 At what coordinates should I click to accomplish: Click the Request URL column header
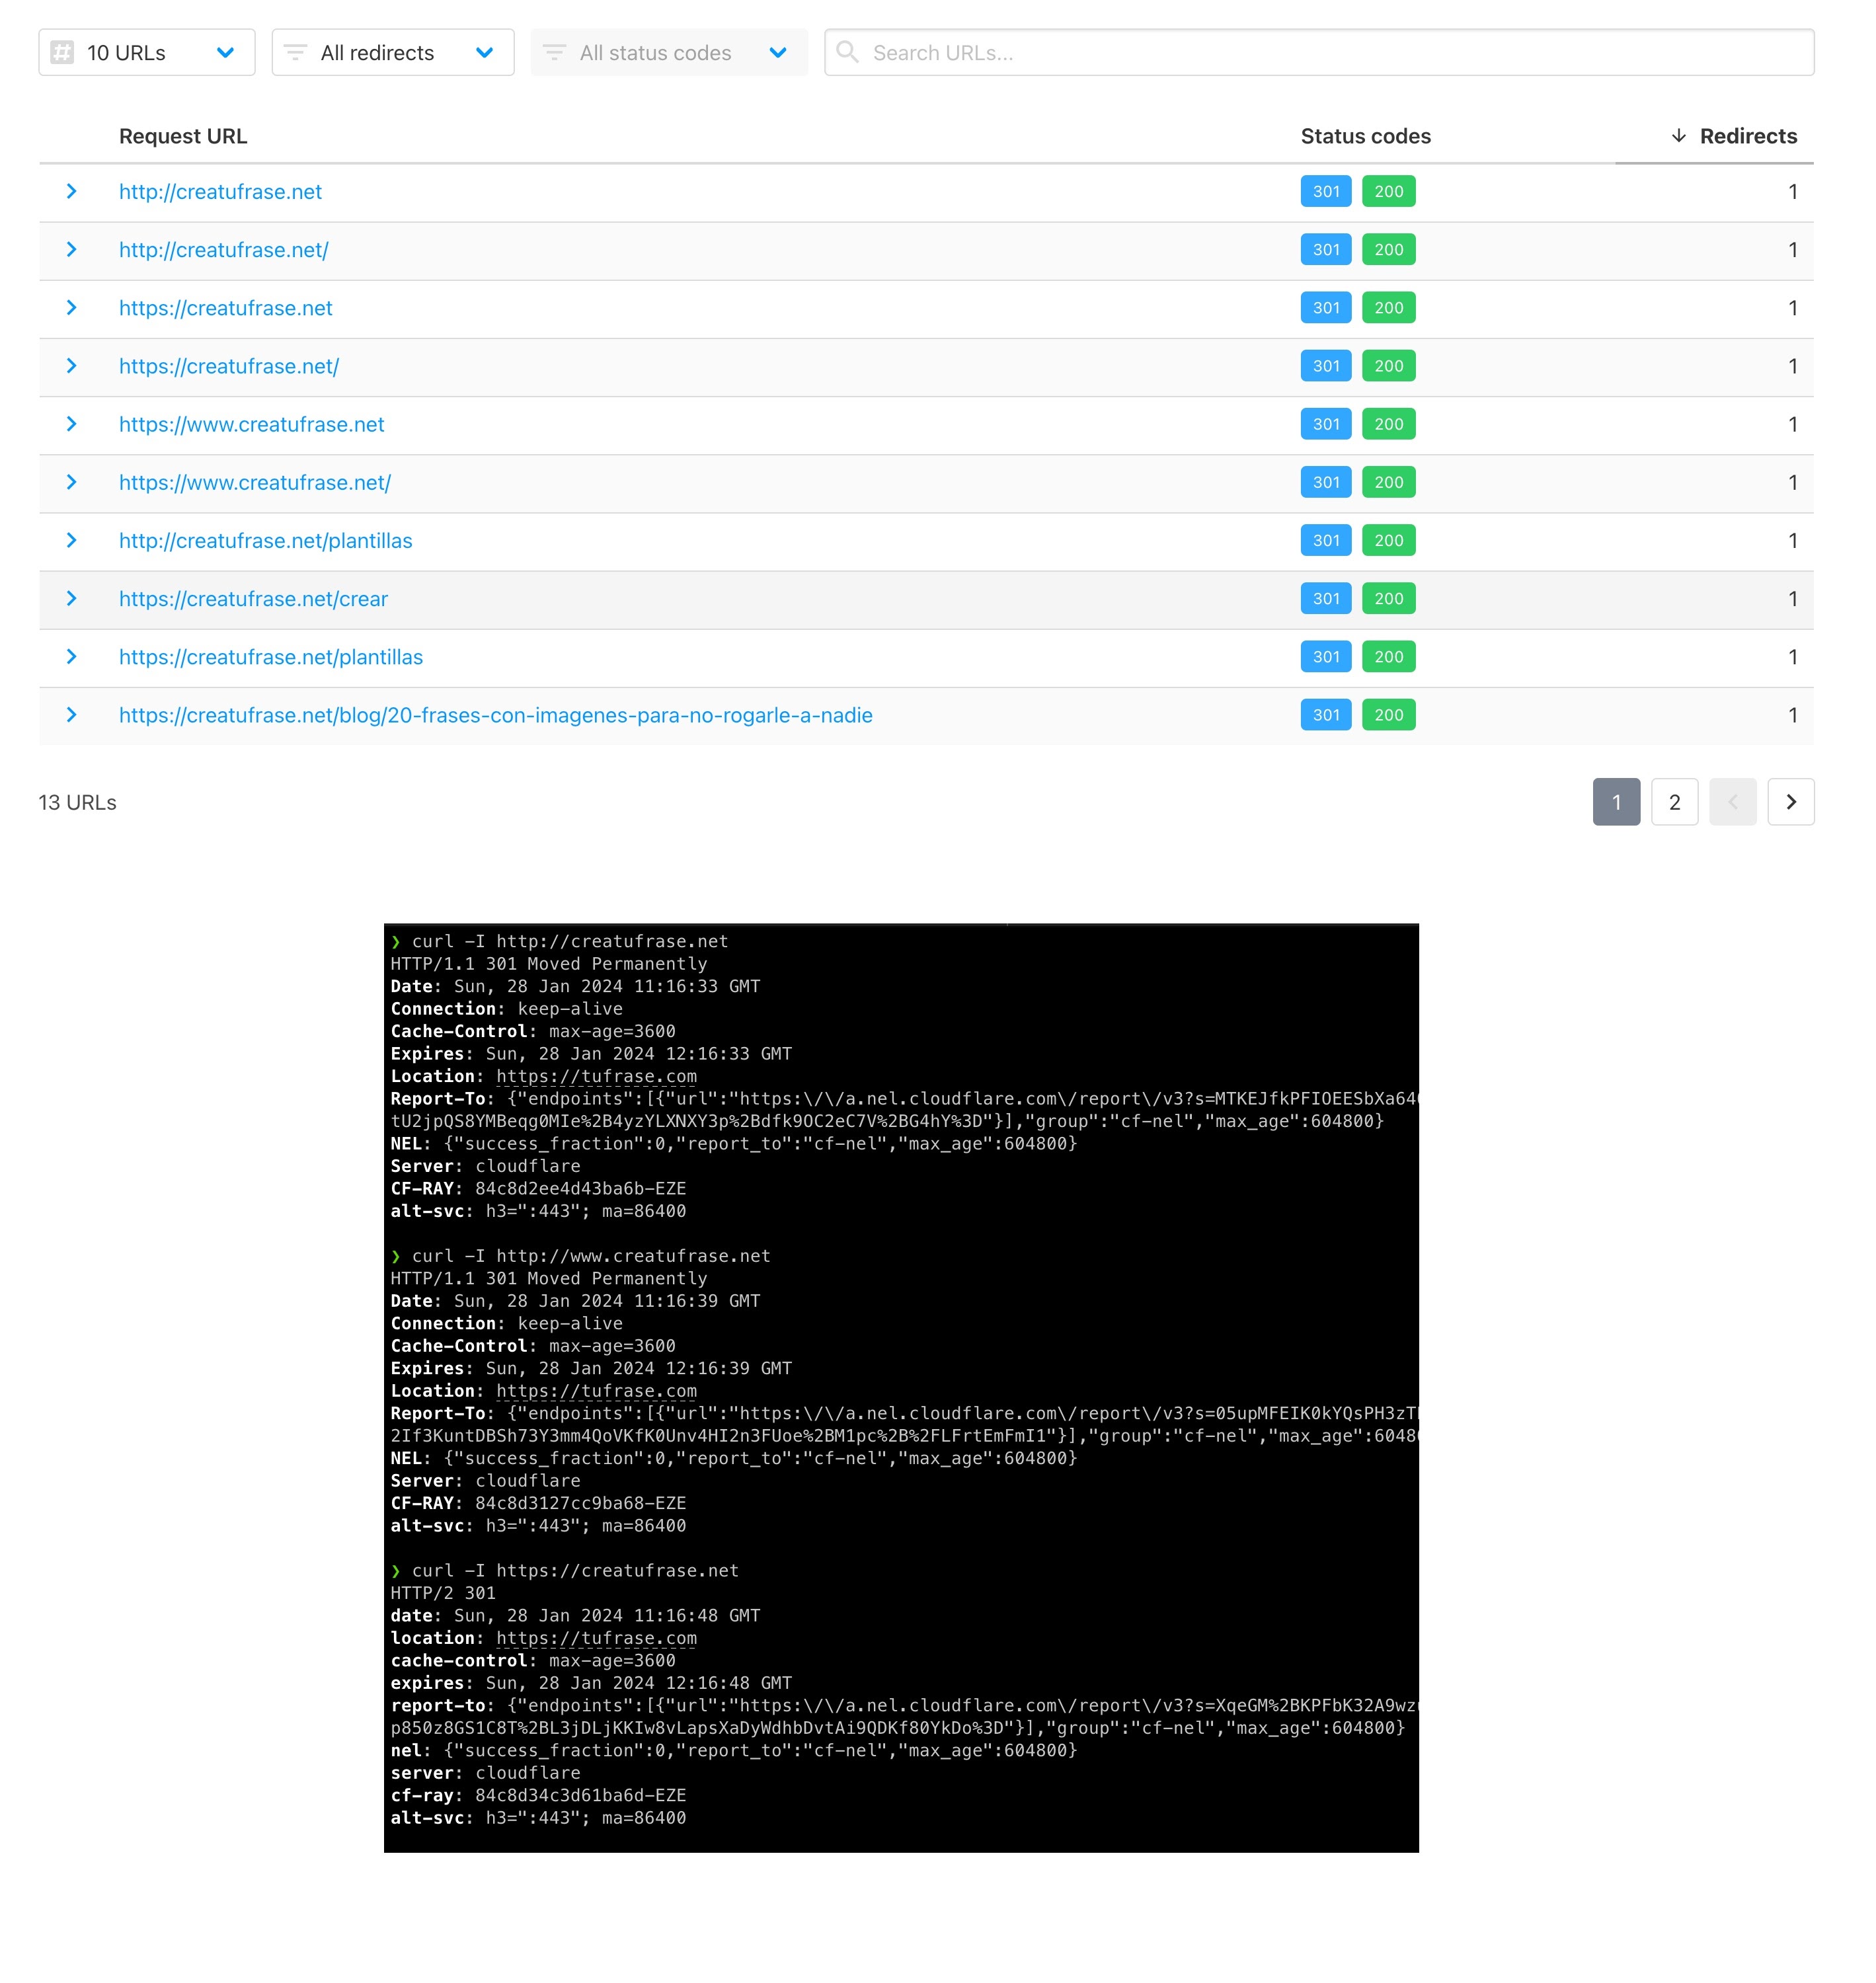click(x=183, y=136)
